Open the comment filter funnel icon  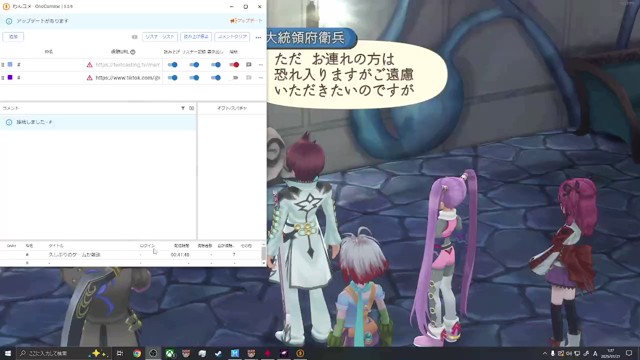183,108
